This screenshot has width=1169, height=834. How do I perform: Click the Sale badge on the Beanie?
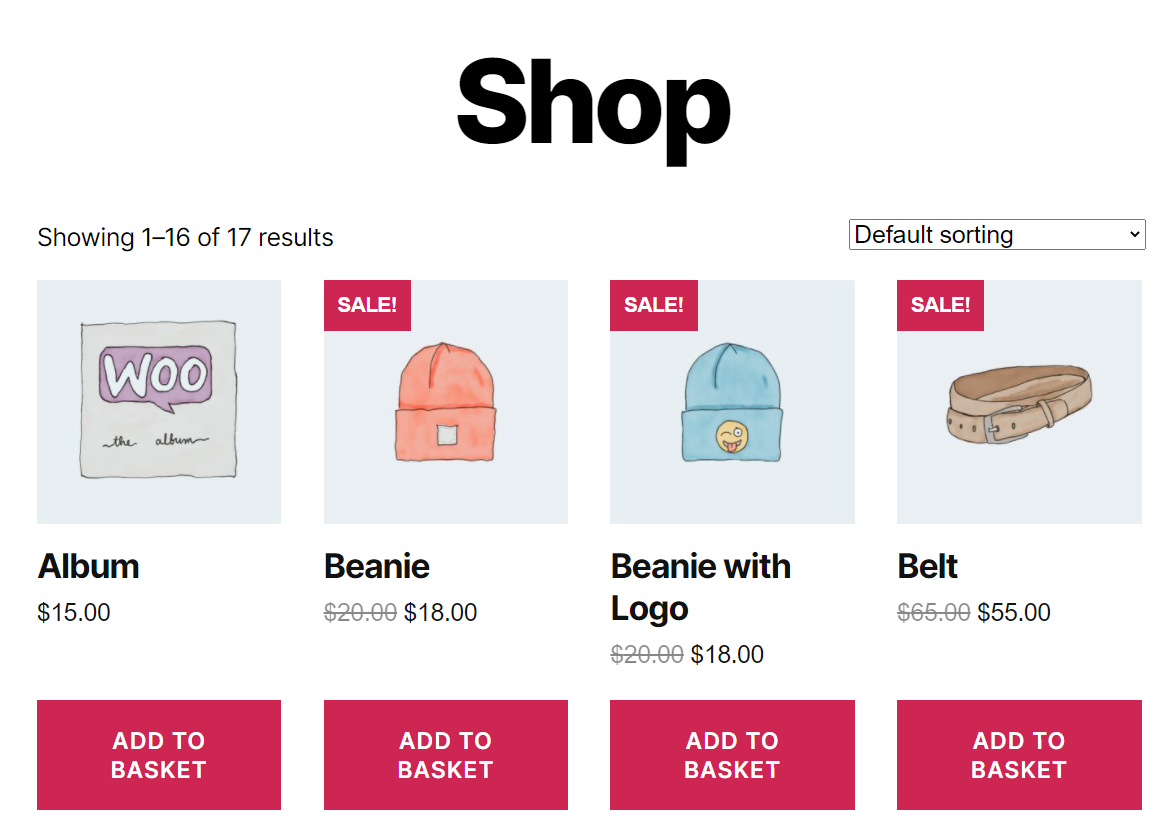click(367, 305)
